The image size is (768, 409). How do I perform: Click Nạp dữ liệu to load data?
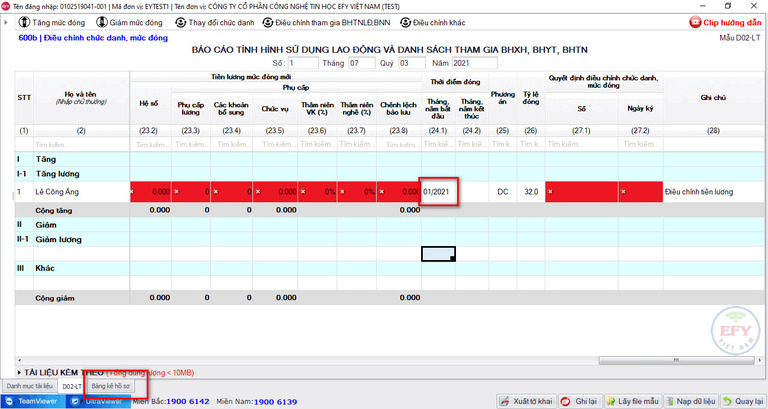coord(691,401)
